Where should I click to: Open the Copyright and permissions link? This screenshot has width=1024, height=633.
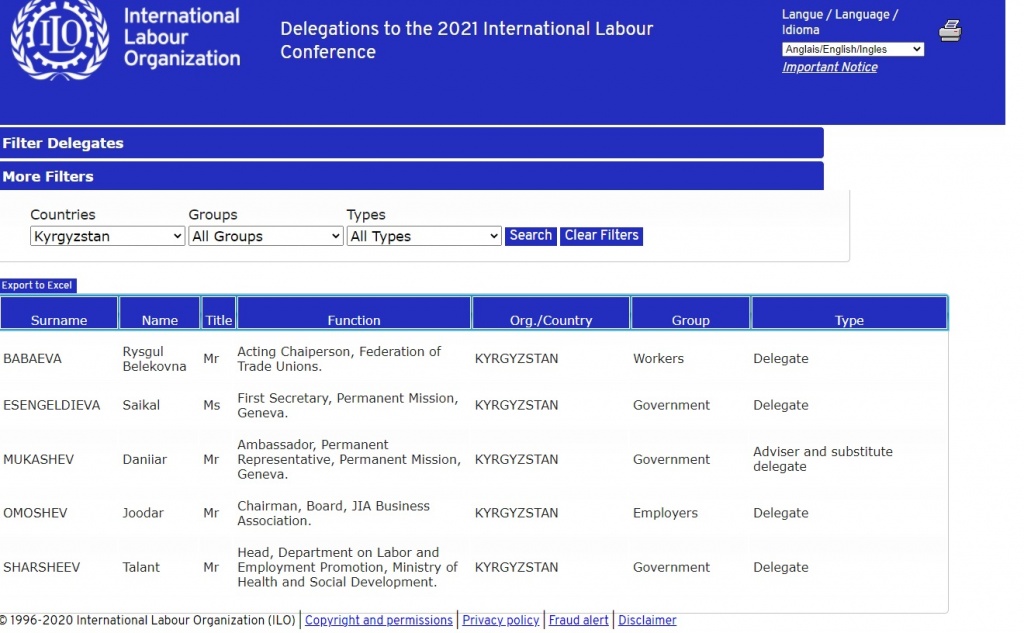coord(378,620)
